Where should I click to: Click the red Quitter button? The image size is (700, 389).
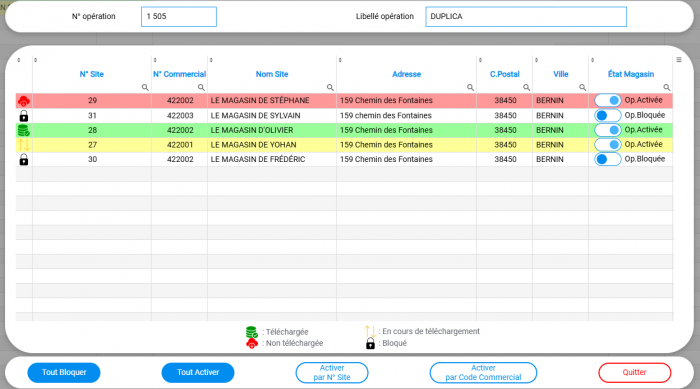[x=634, y=372]
